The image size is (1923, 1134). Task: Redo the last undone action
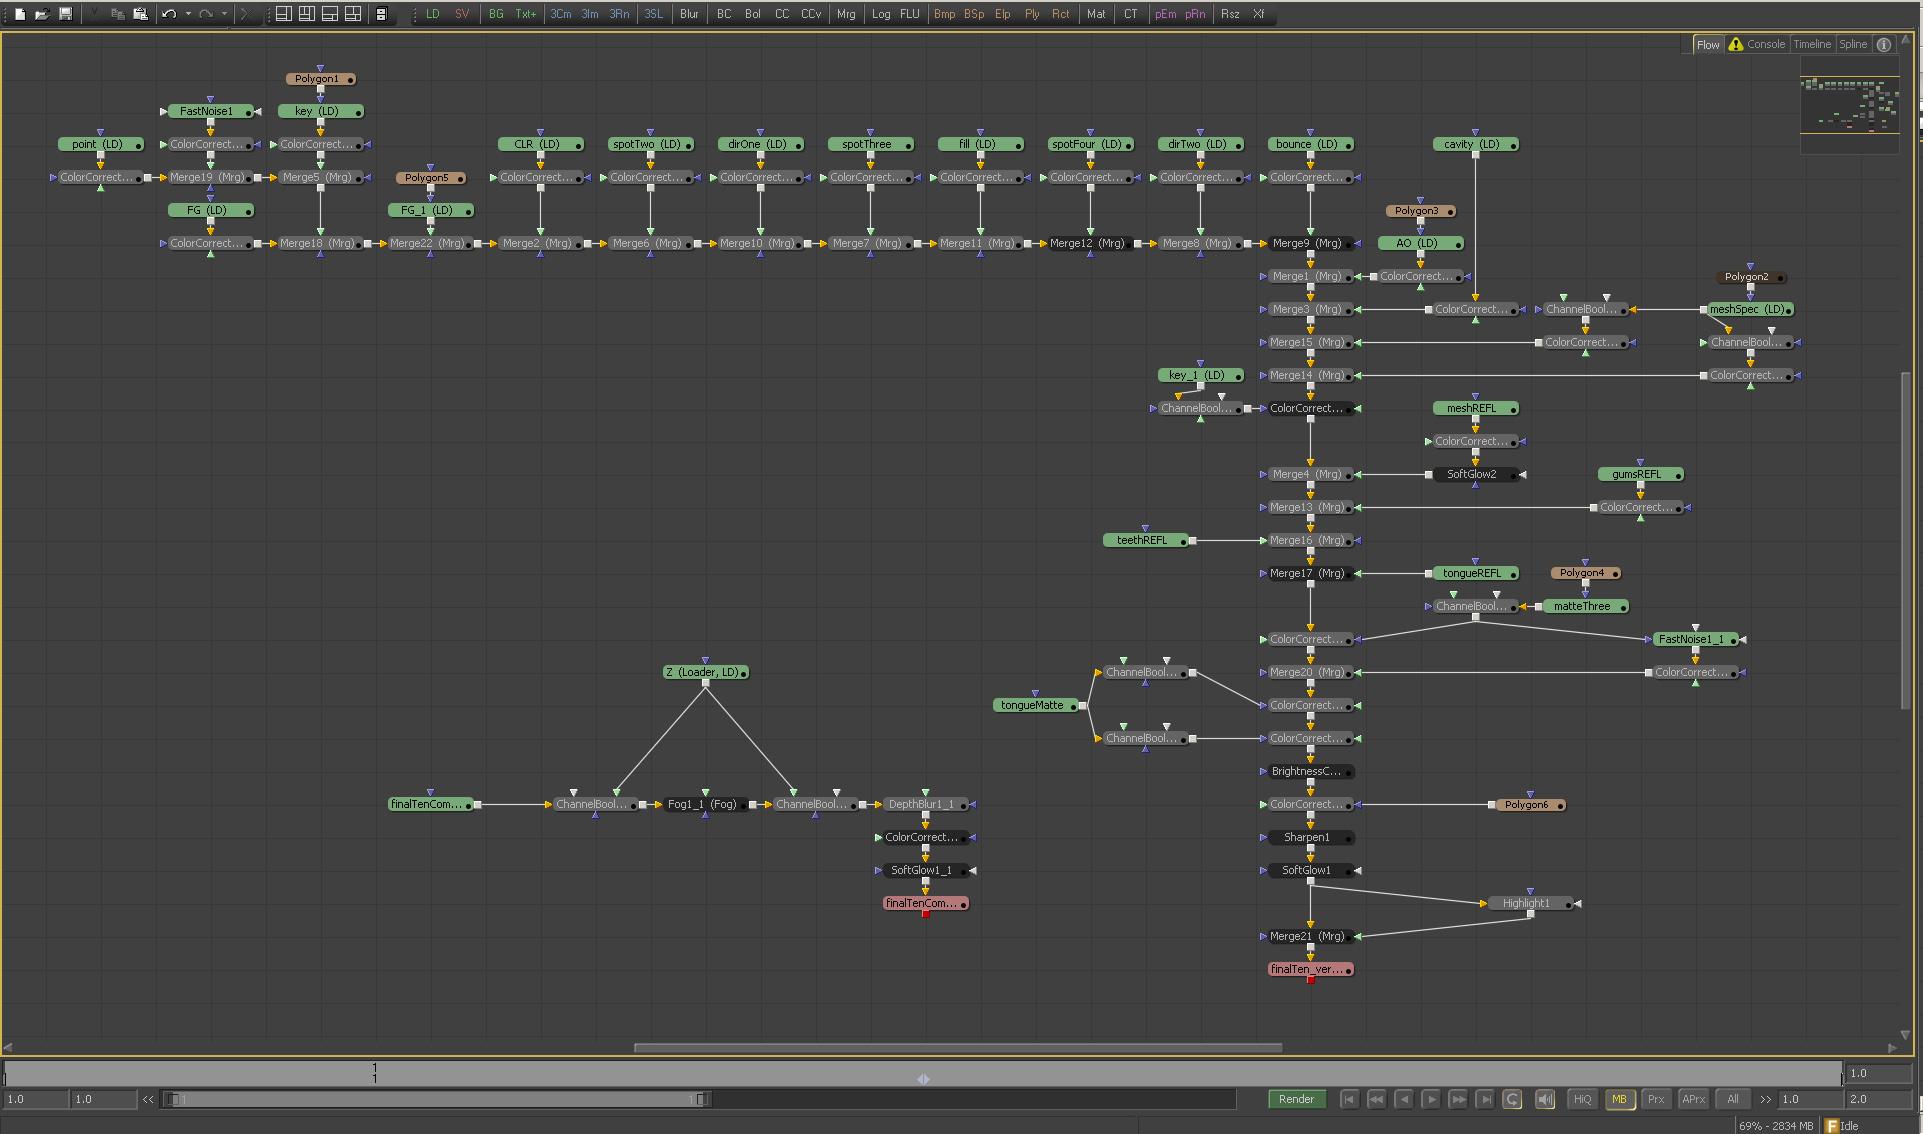coord(205,14)
